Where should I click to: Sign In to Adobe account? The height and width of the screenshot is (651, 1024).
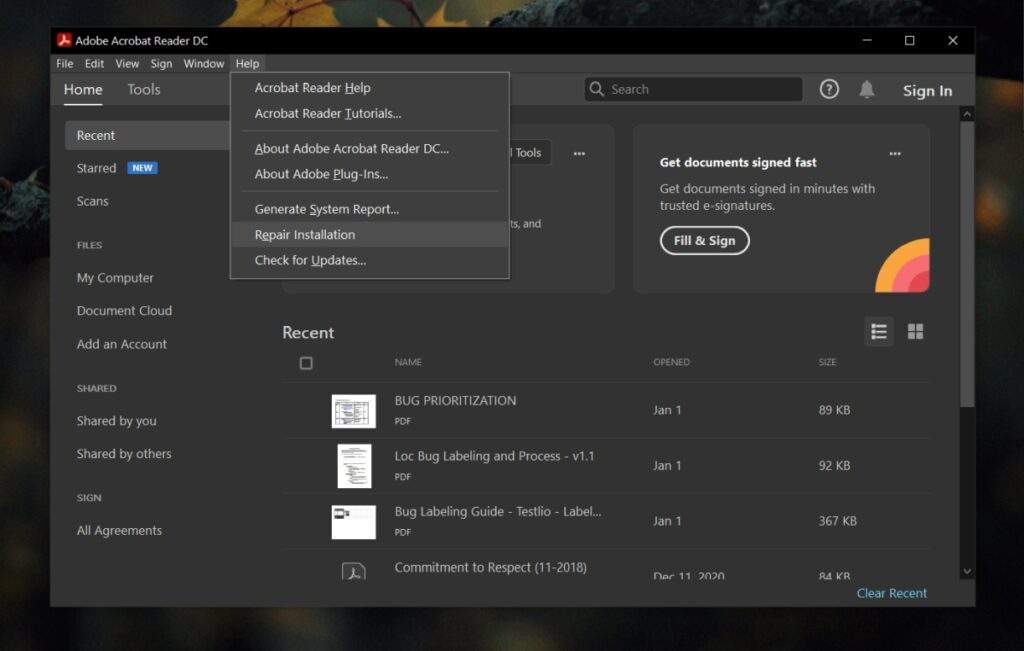tap(926, 90)
